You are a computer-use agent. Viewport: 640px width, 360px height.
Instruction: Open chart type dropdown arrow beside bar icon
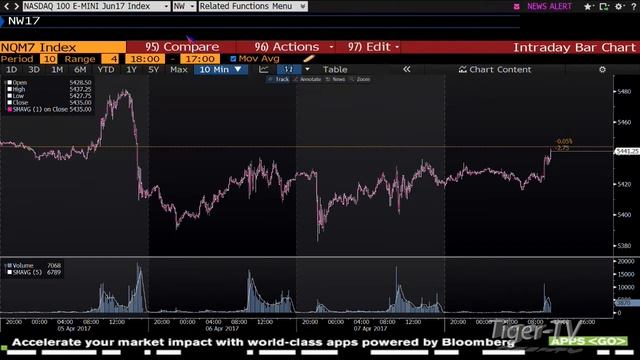tap(307, 69)
